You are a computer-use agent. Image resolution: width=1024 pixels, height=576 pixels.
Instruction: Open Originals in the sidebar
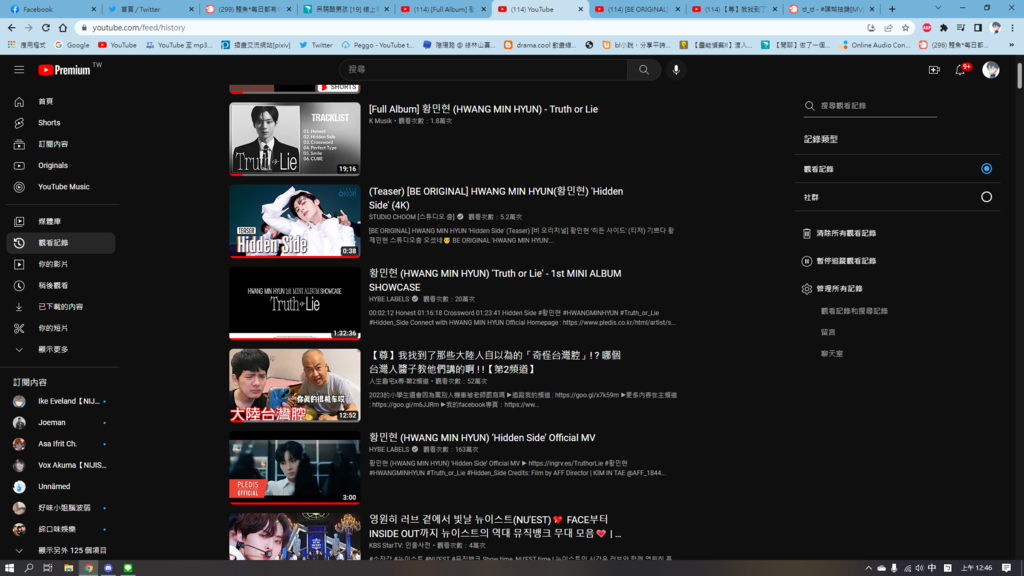pyautogui.click(x=61, y=166)
